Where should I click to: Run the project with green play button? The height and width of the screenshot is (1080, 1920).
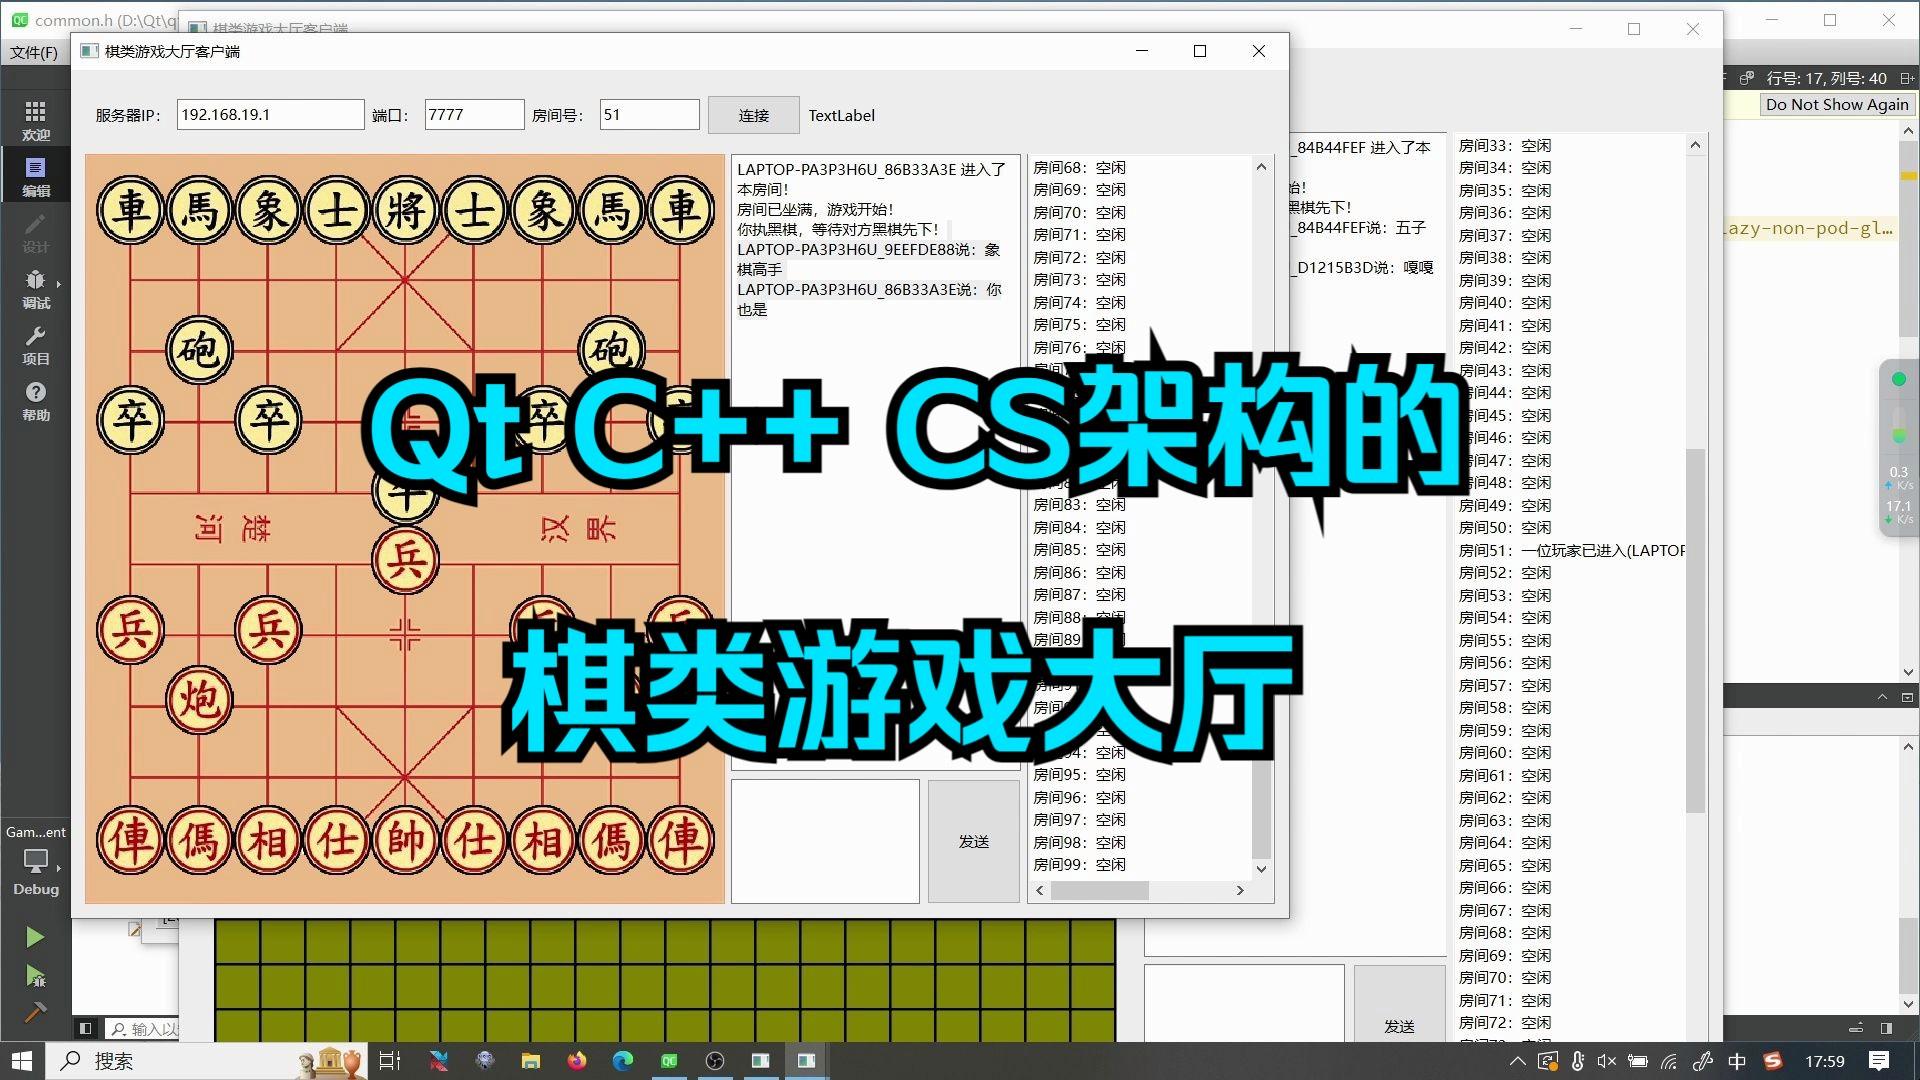click(x=35, y=937)
